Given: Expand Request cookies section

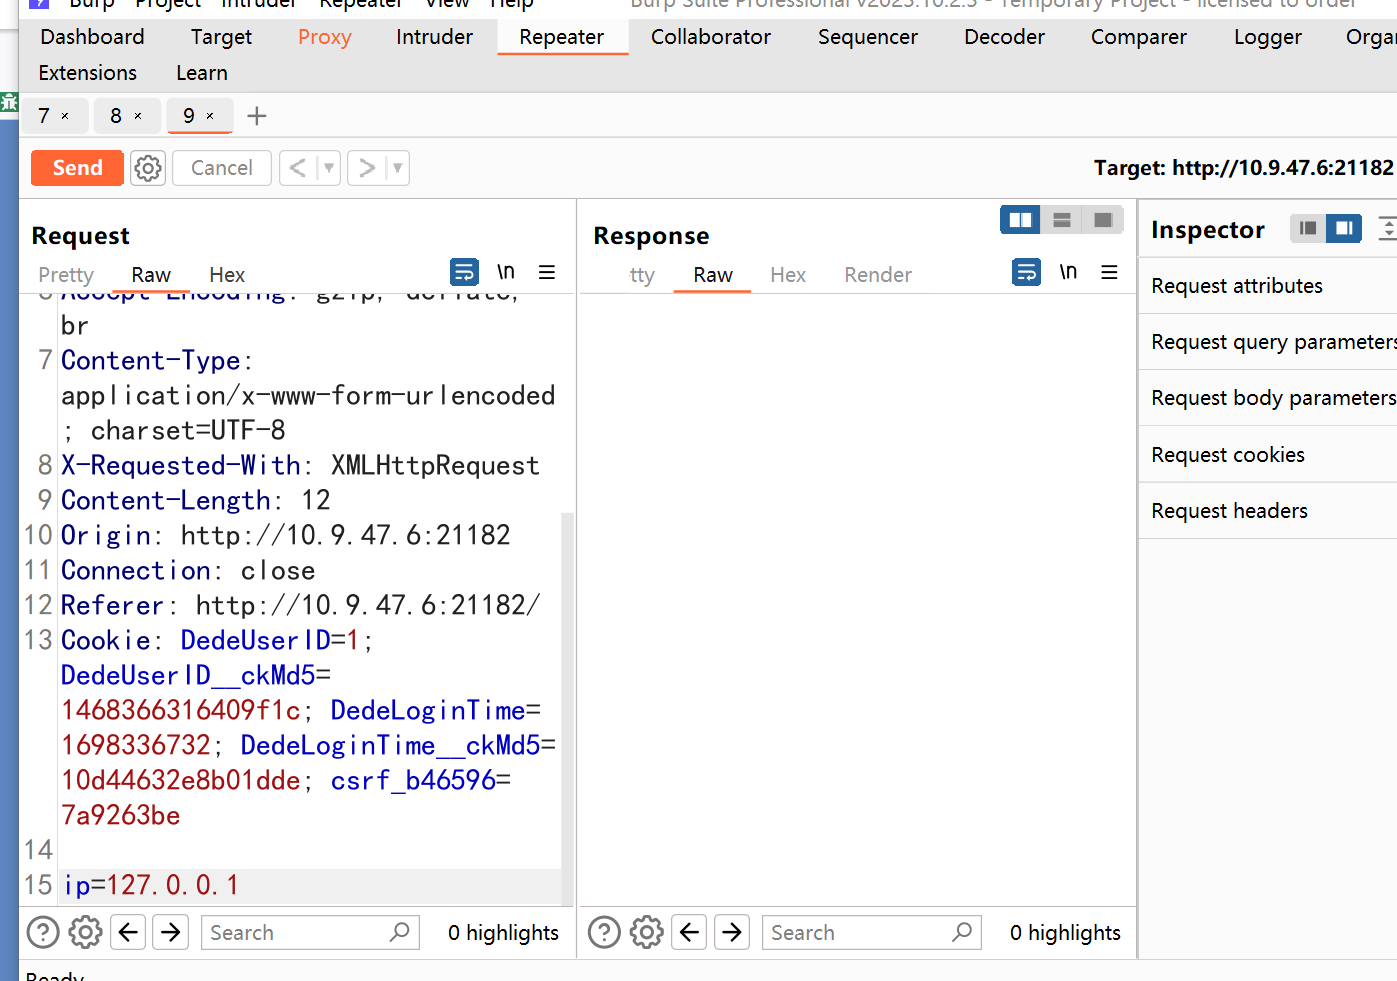Looking at the screenshot, I should pos(1267,455).
